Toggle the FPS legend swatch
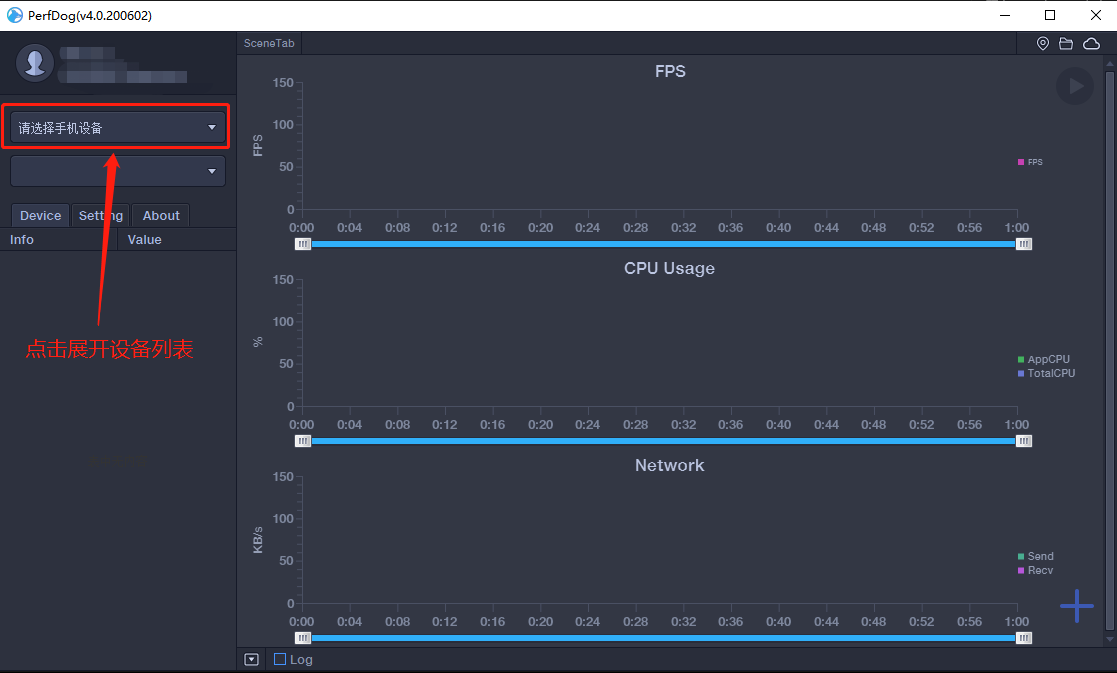 point(1021,162)
